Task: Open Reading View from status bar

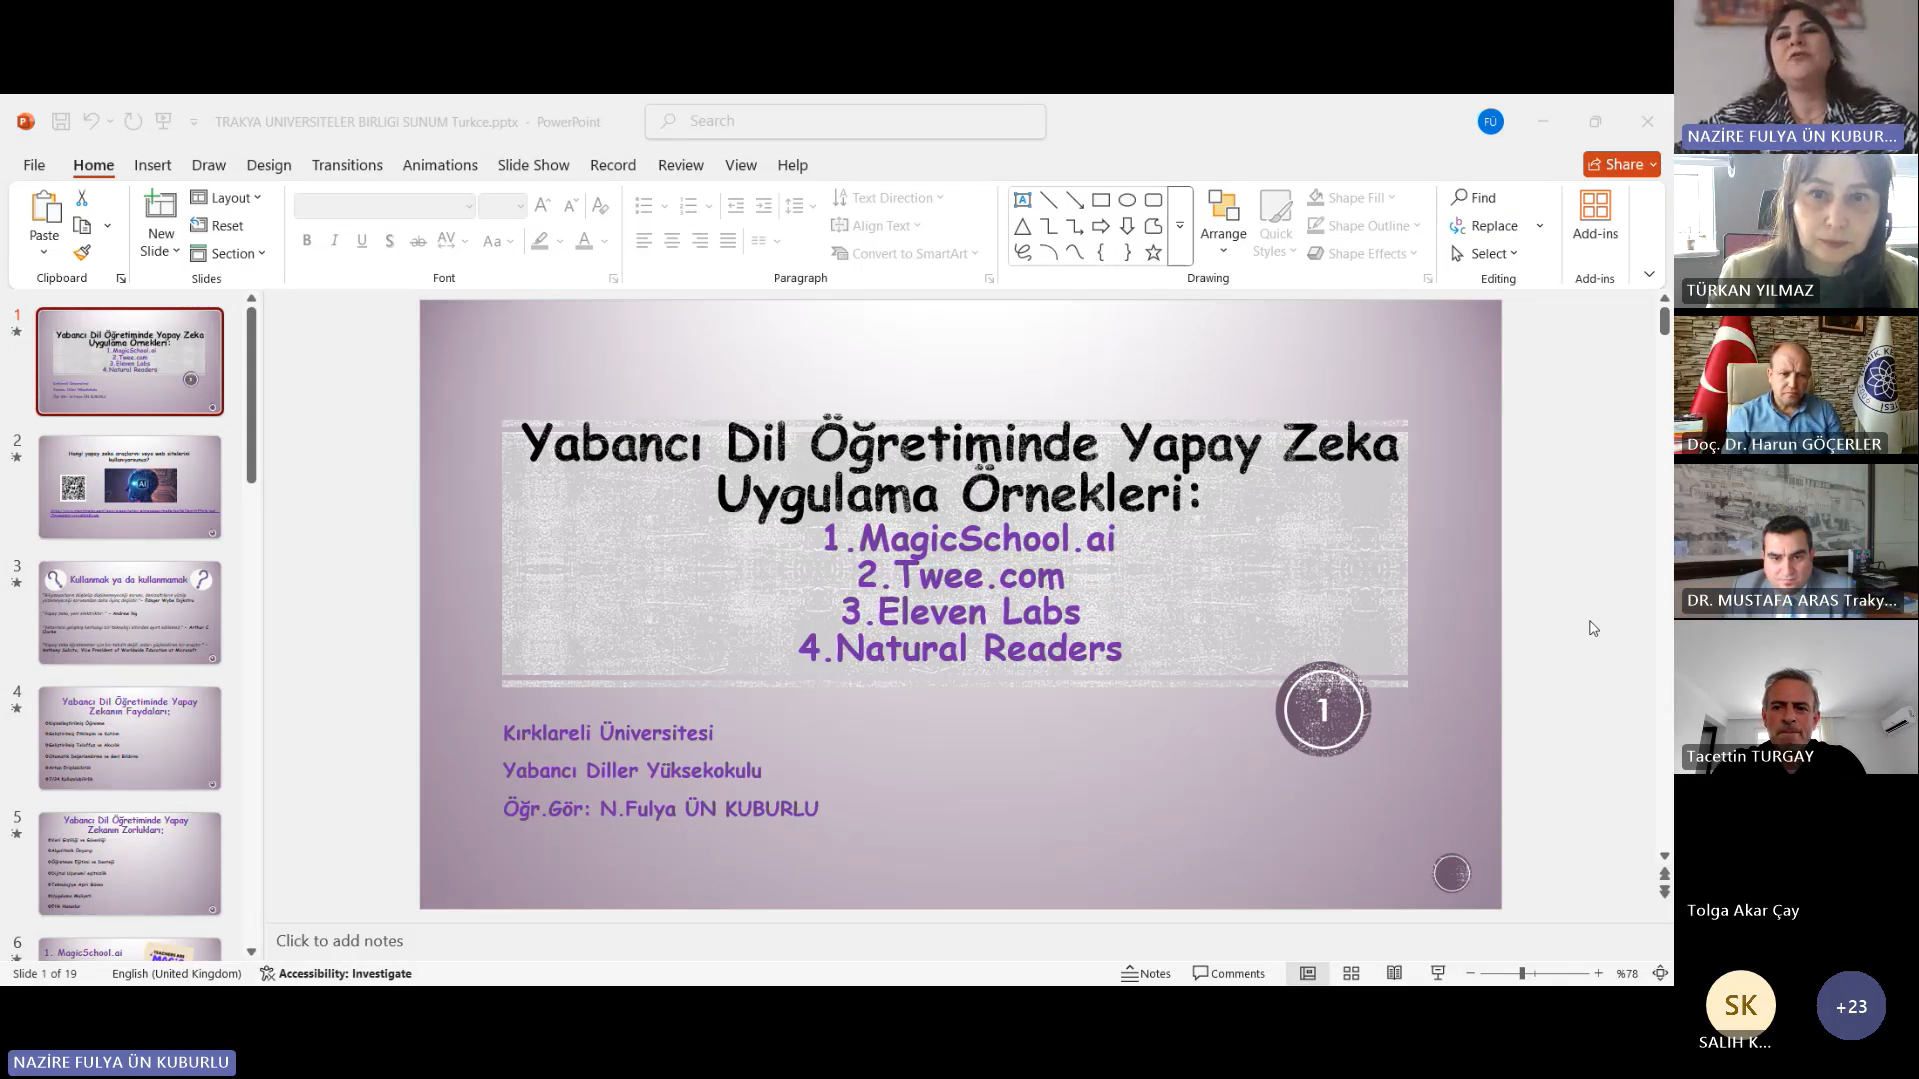Action: 1394,973
